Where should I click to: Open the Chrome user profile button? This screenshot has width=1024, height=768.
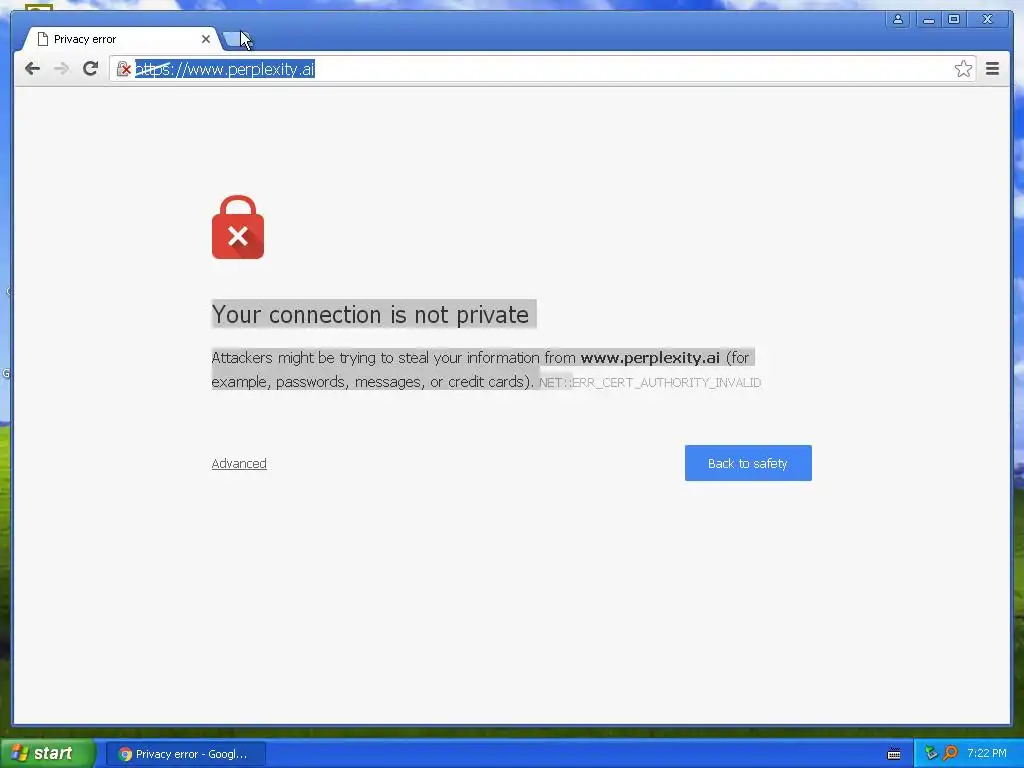click(898, 19)
